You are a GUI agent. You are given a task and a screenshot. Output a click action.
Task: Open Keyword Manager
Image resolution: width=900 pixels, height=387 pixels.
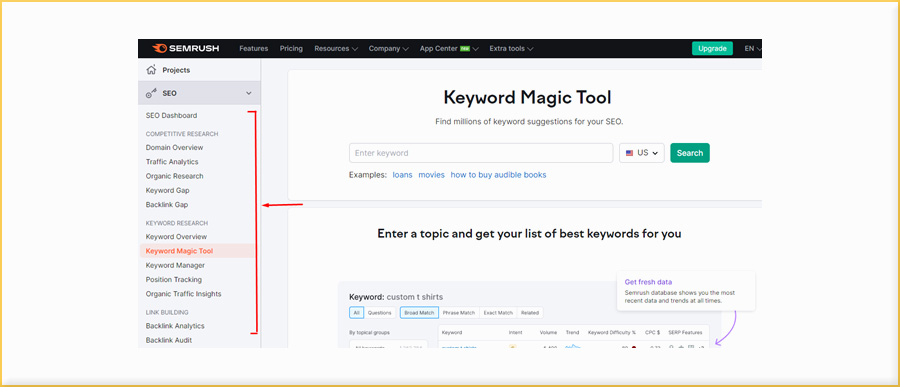(175, 265)
